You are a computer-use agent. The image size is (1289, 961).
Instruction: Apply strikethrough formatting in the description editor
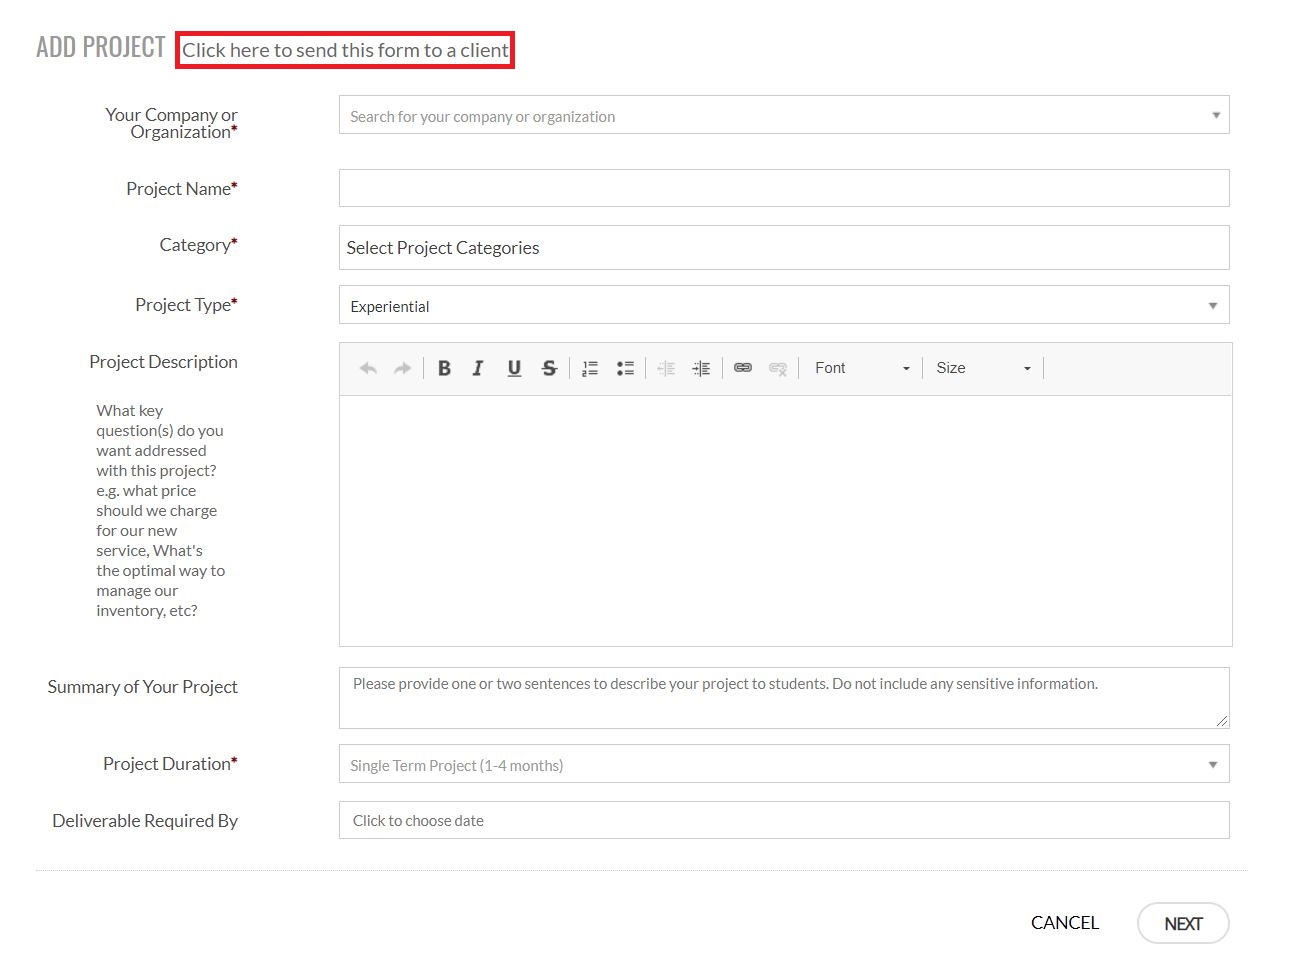[x=549, y=368]
